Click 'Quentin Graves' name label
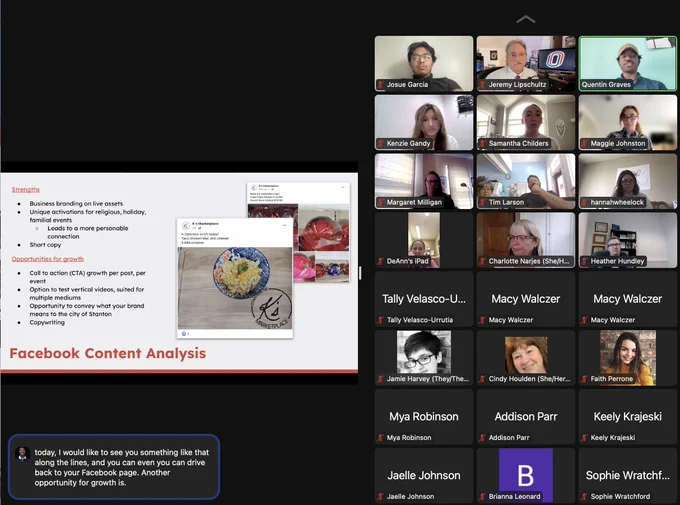 pyautogui.click(x=606, y=85)
